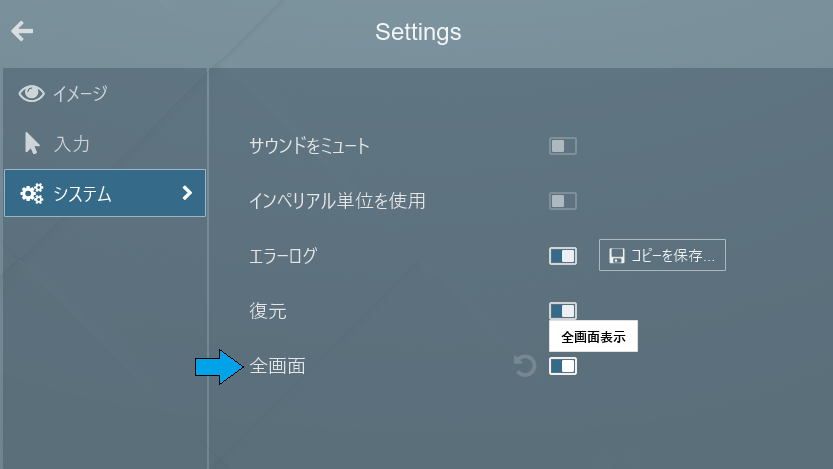The height and width of the screenshot is (469, 833).
Task: Switch off the 全画面 toggle
Action: [x=563, y=366]
